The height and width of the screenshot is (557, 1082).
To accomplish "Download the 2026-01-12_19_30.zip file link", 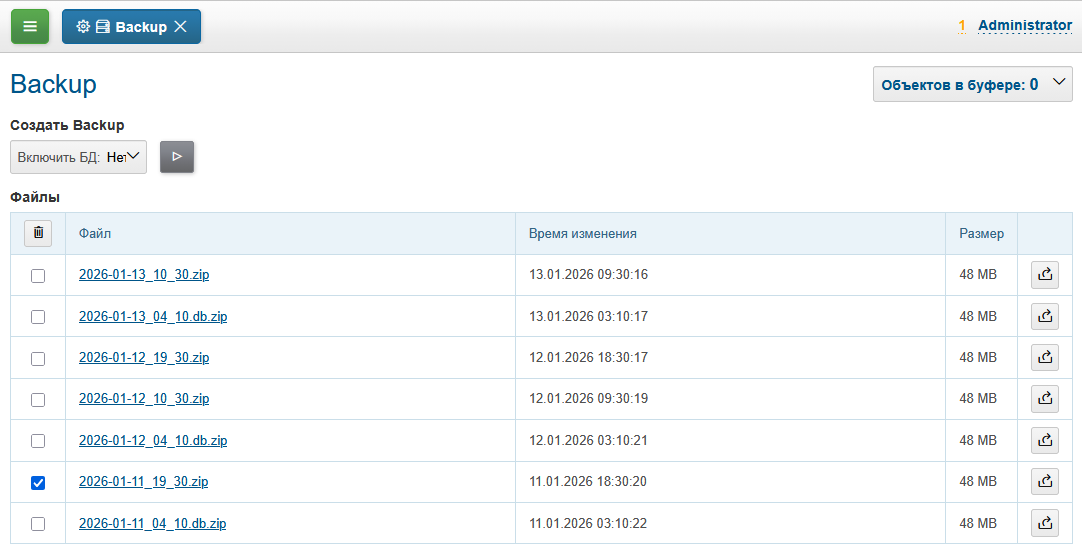I will (x=144, y=358).
